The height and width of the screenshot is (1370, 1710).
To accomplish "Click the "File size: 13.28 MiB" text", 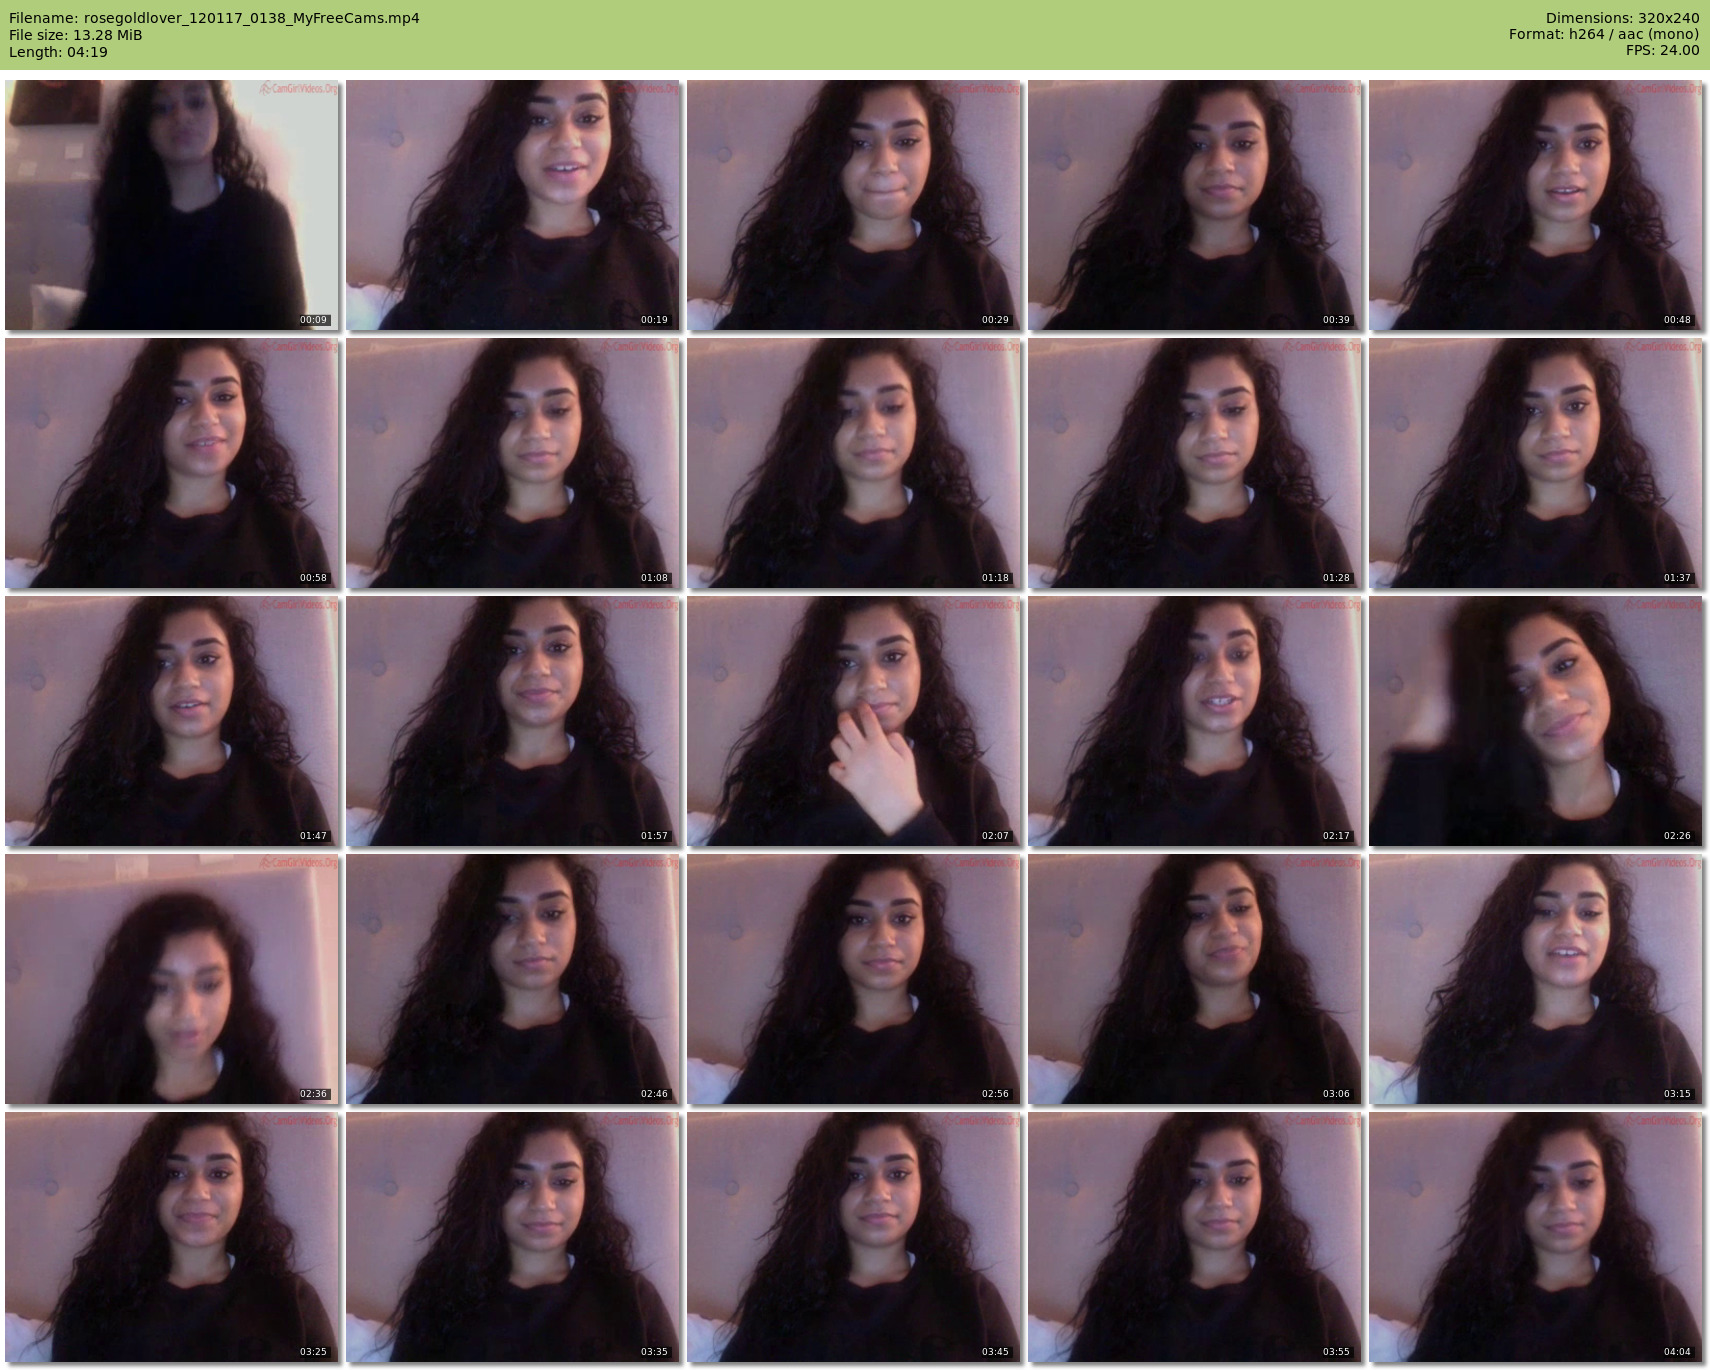I will pos(75,35).
